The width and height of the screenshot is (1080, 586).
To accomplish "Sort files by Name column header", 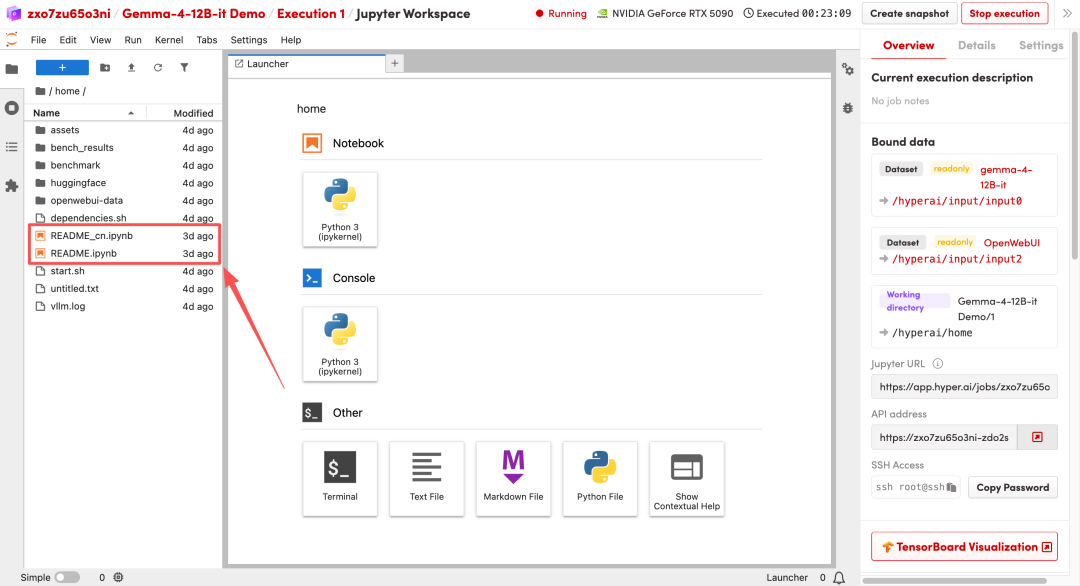I will point(85,113).
